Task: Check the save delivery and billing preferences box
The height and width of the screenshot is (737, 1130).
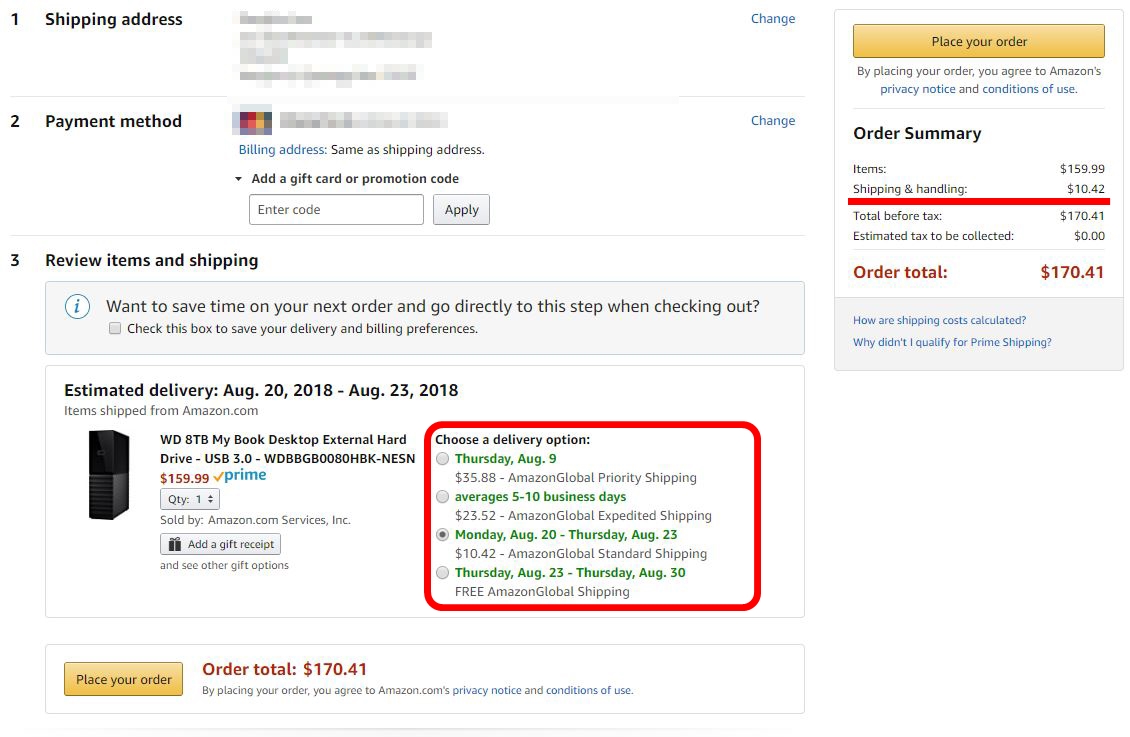Action: click(115, 329)
